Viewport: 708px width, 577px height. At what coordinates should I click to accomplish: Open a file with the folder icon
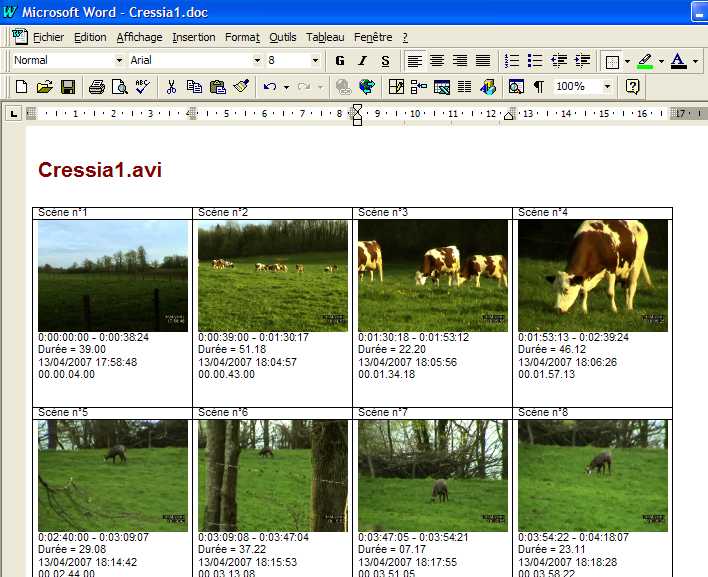44,86
